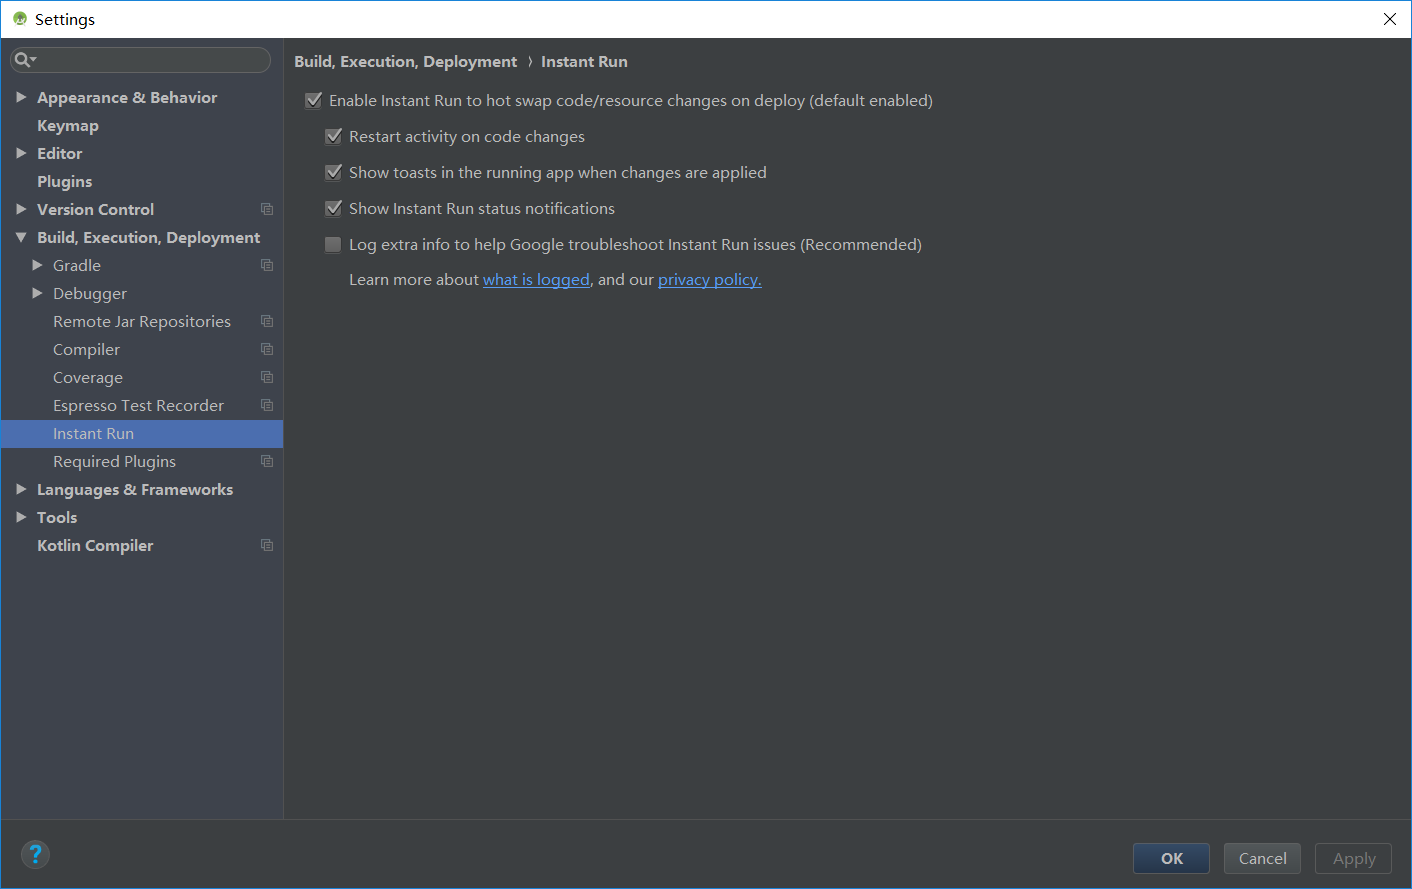Screen dimensions: 1412x889
Task: Click project-level icon beside Compiler
Action: point(267,349)
